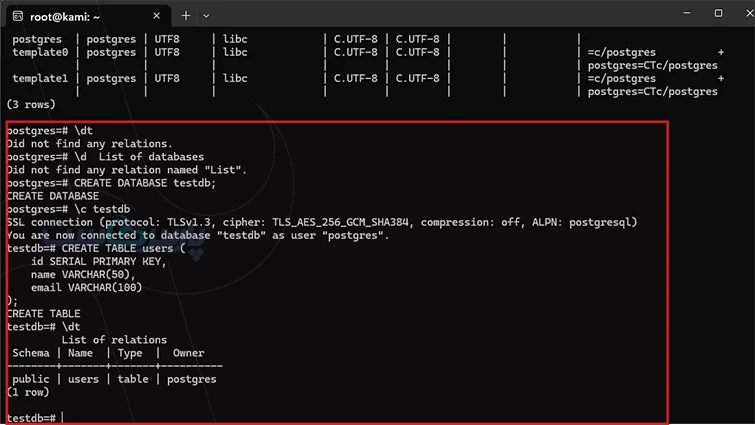Click the 'email VARCHAR(100)' line

pyautogui.click(x=87, y=288)
